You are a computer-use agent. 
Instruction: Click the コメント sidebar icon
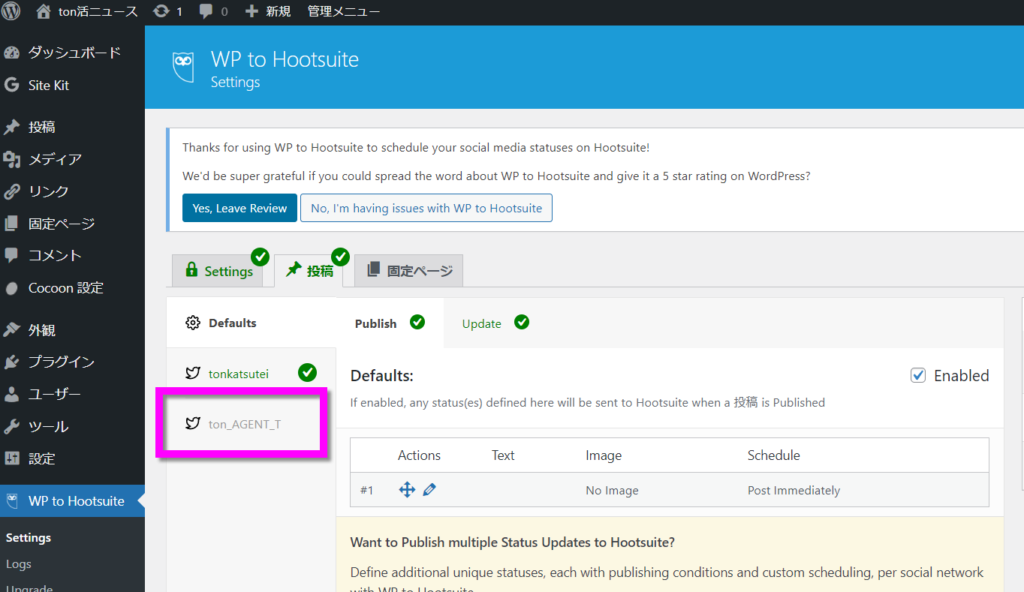point(11,255)
